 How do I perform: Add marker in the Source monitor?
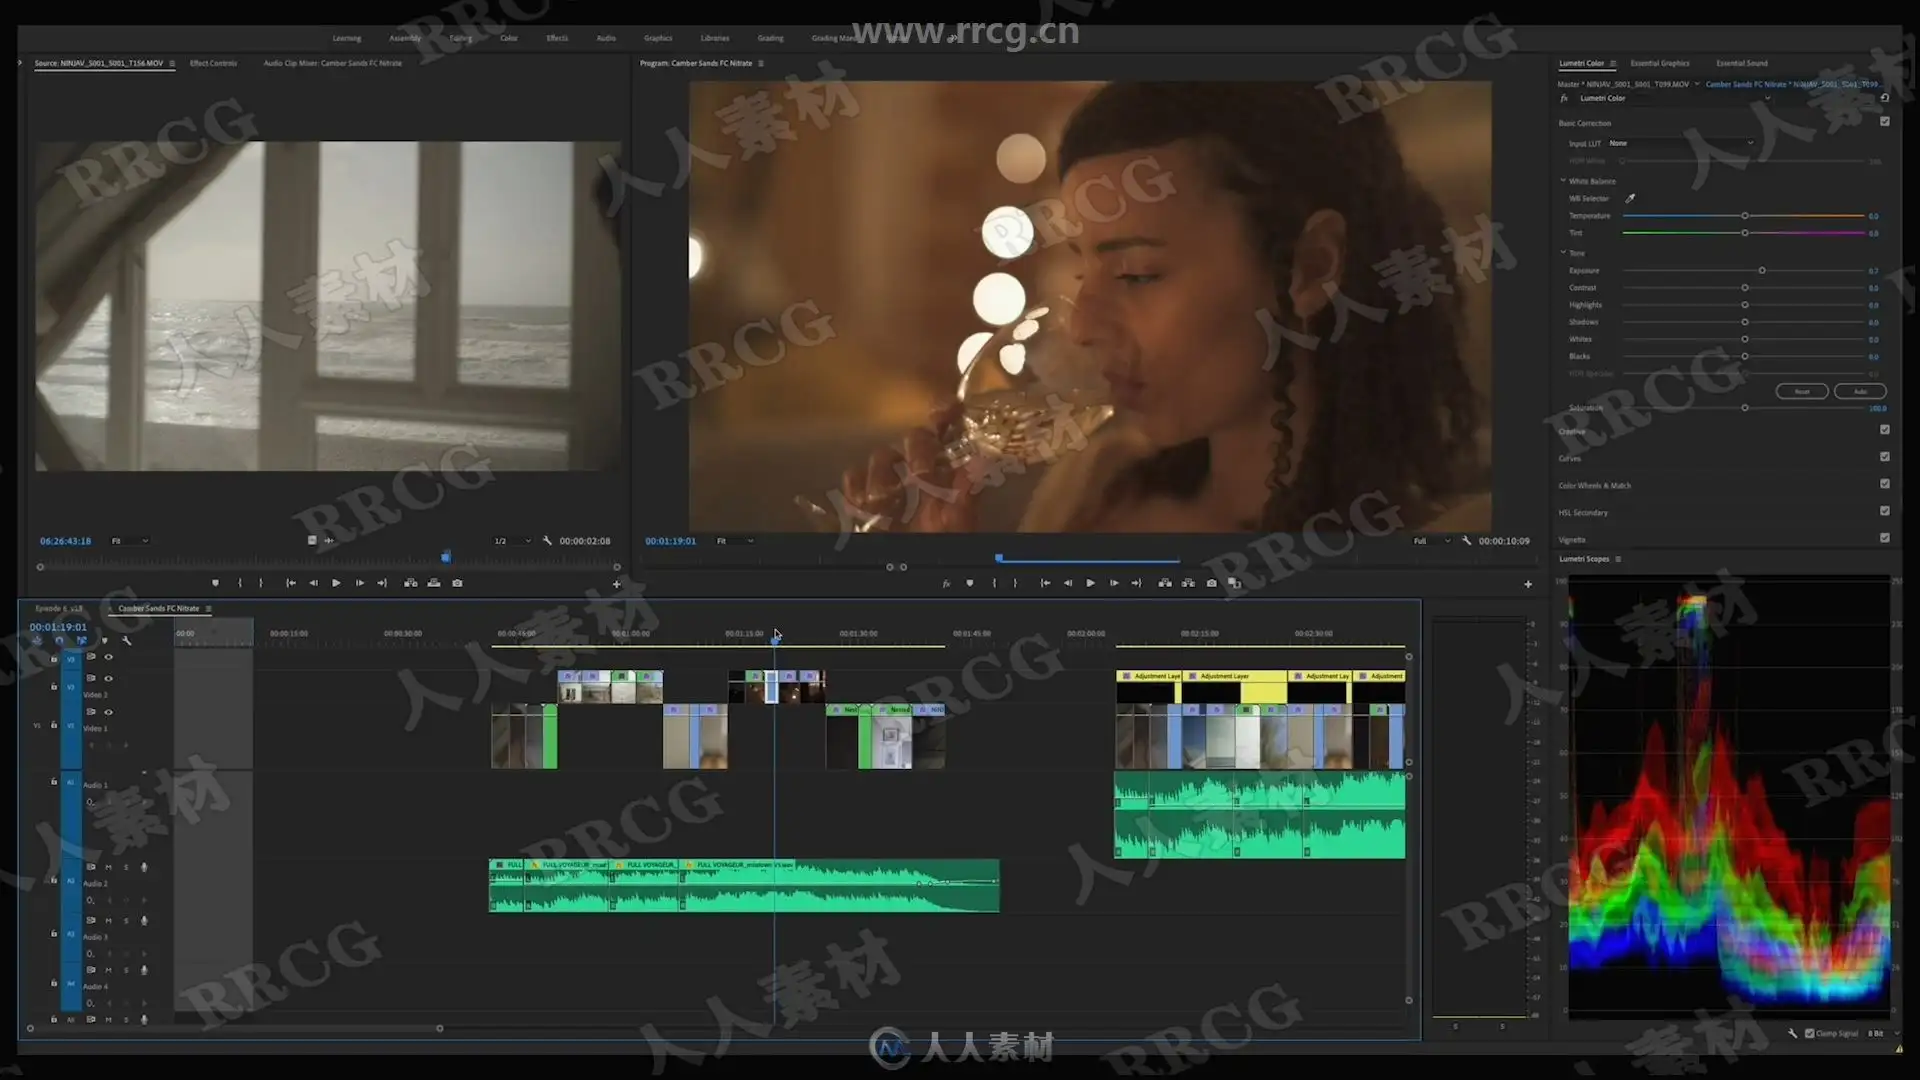215,583
